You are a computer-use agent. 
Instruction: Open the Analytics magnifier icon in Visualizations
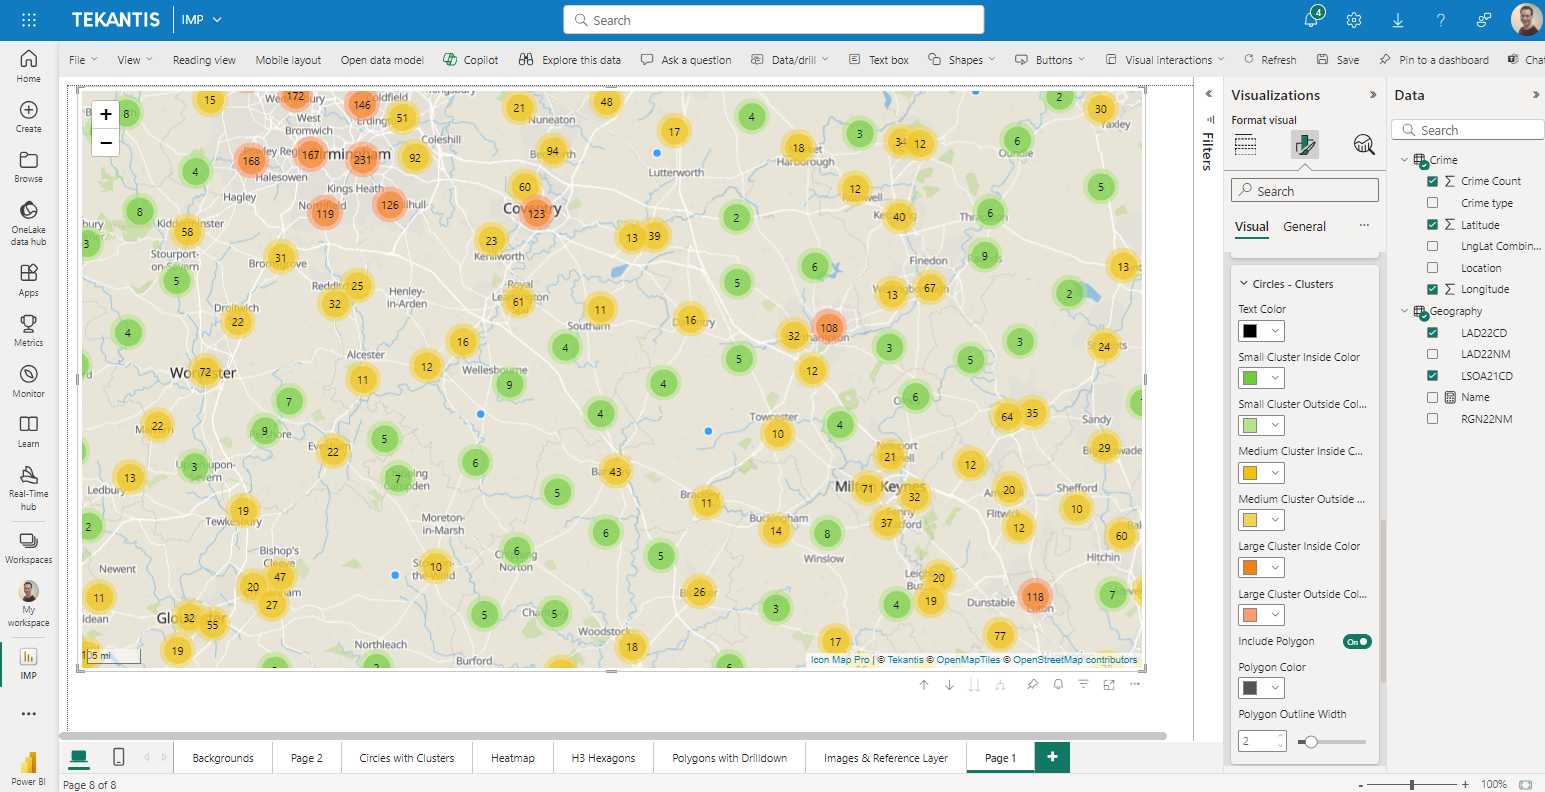coord(1364,145)
